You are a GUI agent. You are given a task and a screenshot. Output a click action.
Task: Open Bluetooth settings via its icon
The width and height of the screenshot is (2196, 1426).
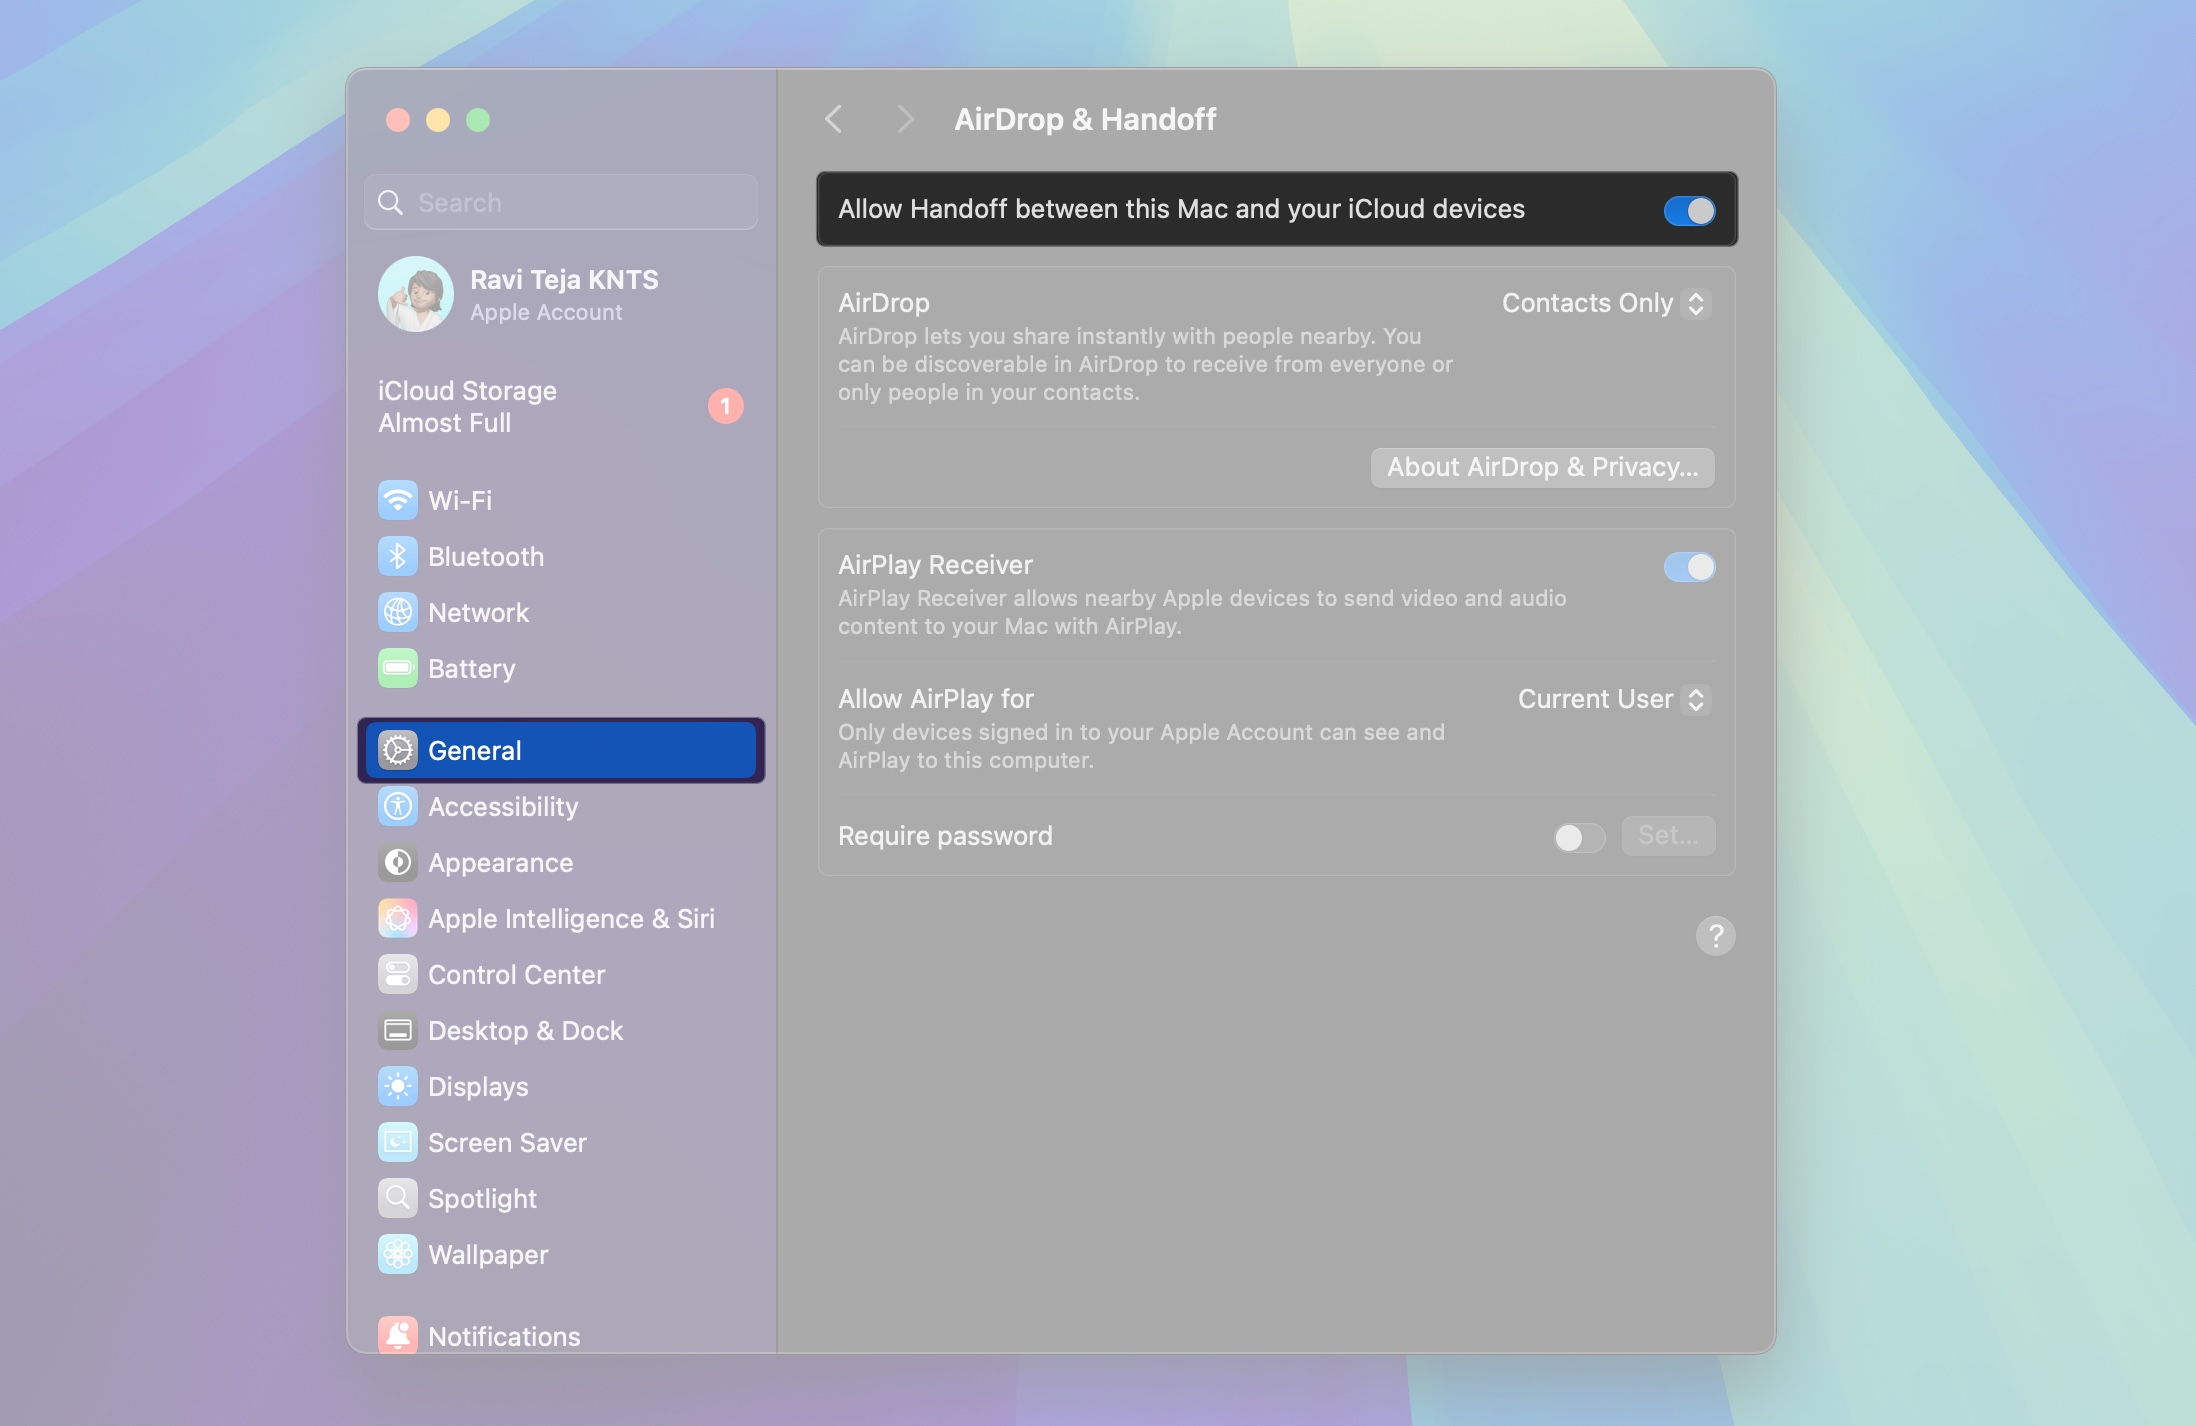398,556
